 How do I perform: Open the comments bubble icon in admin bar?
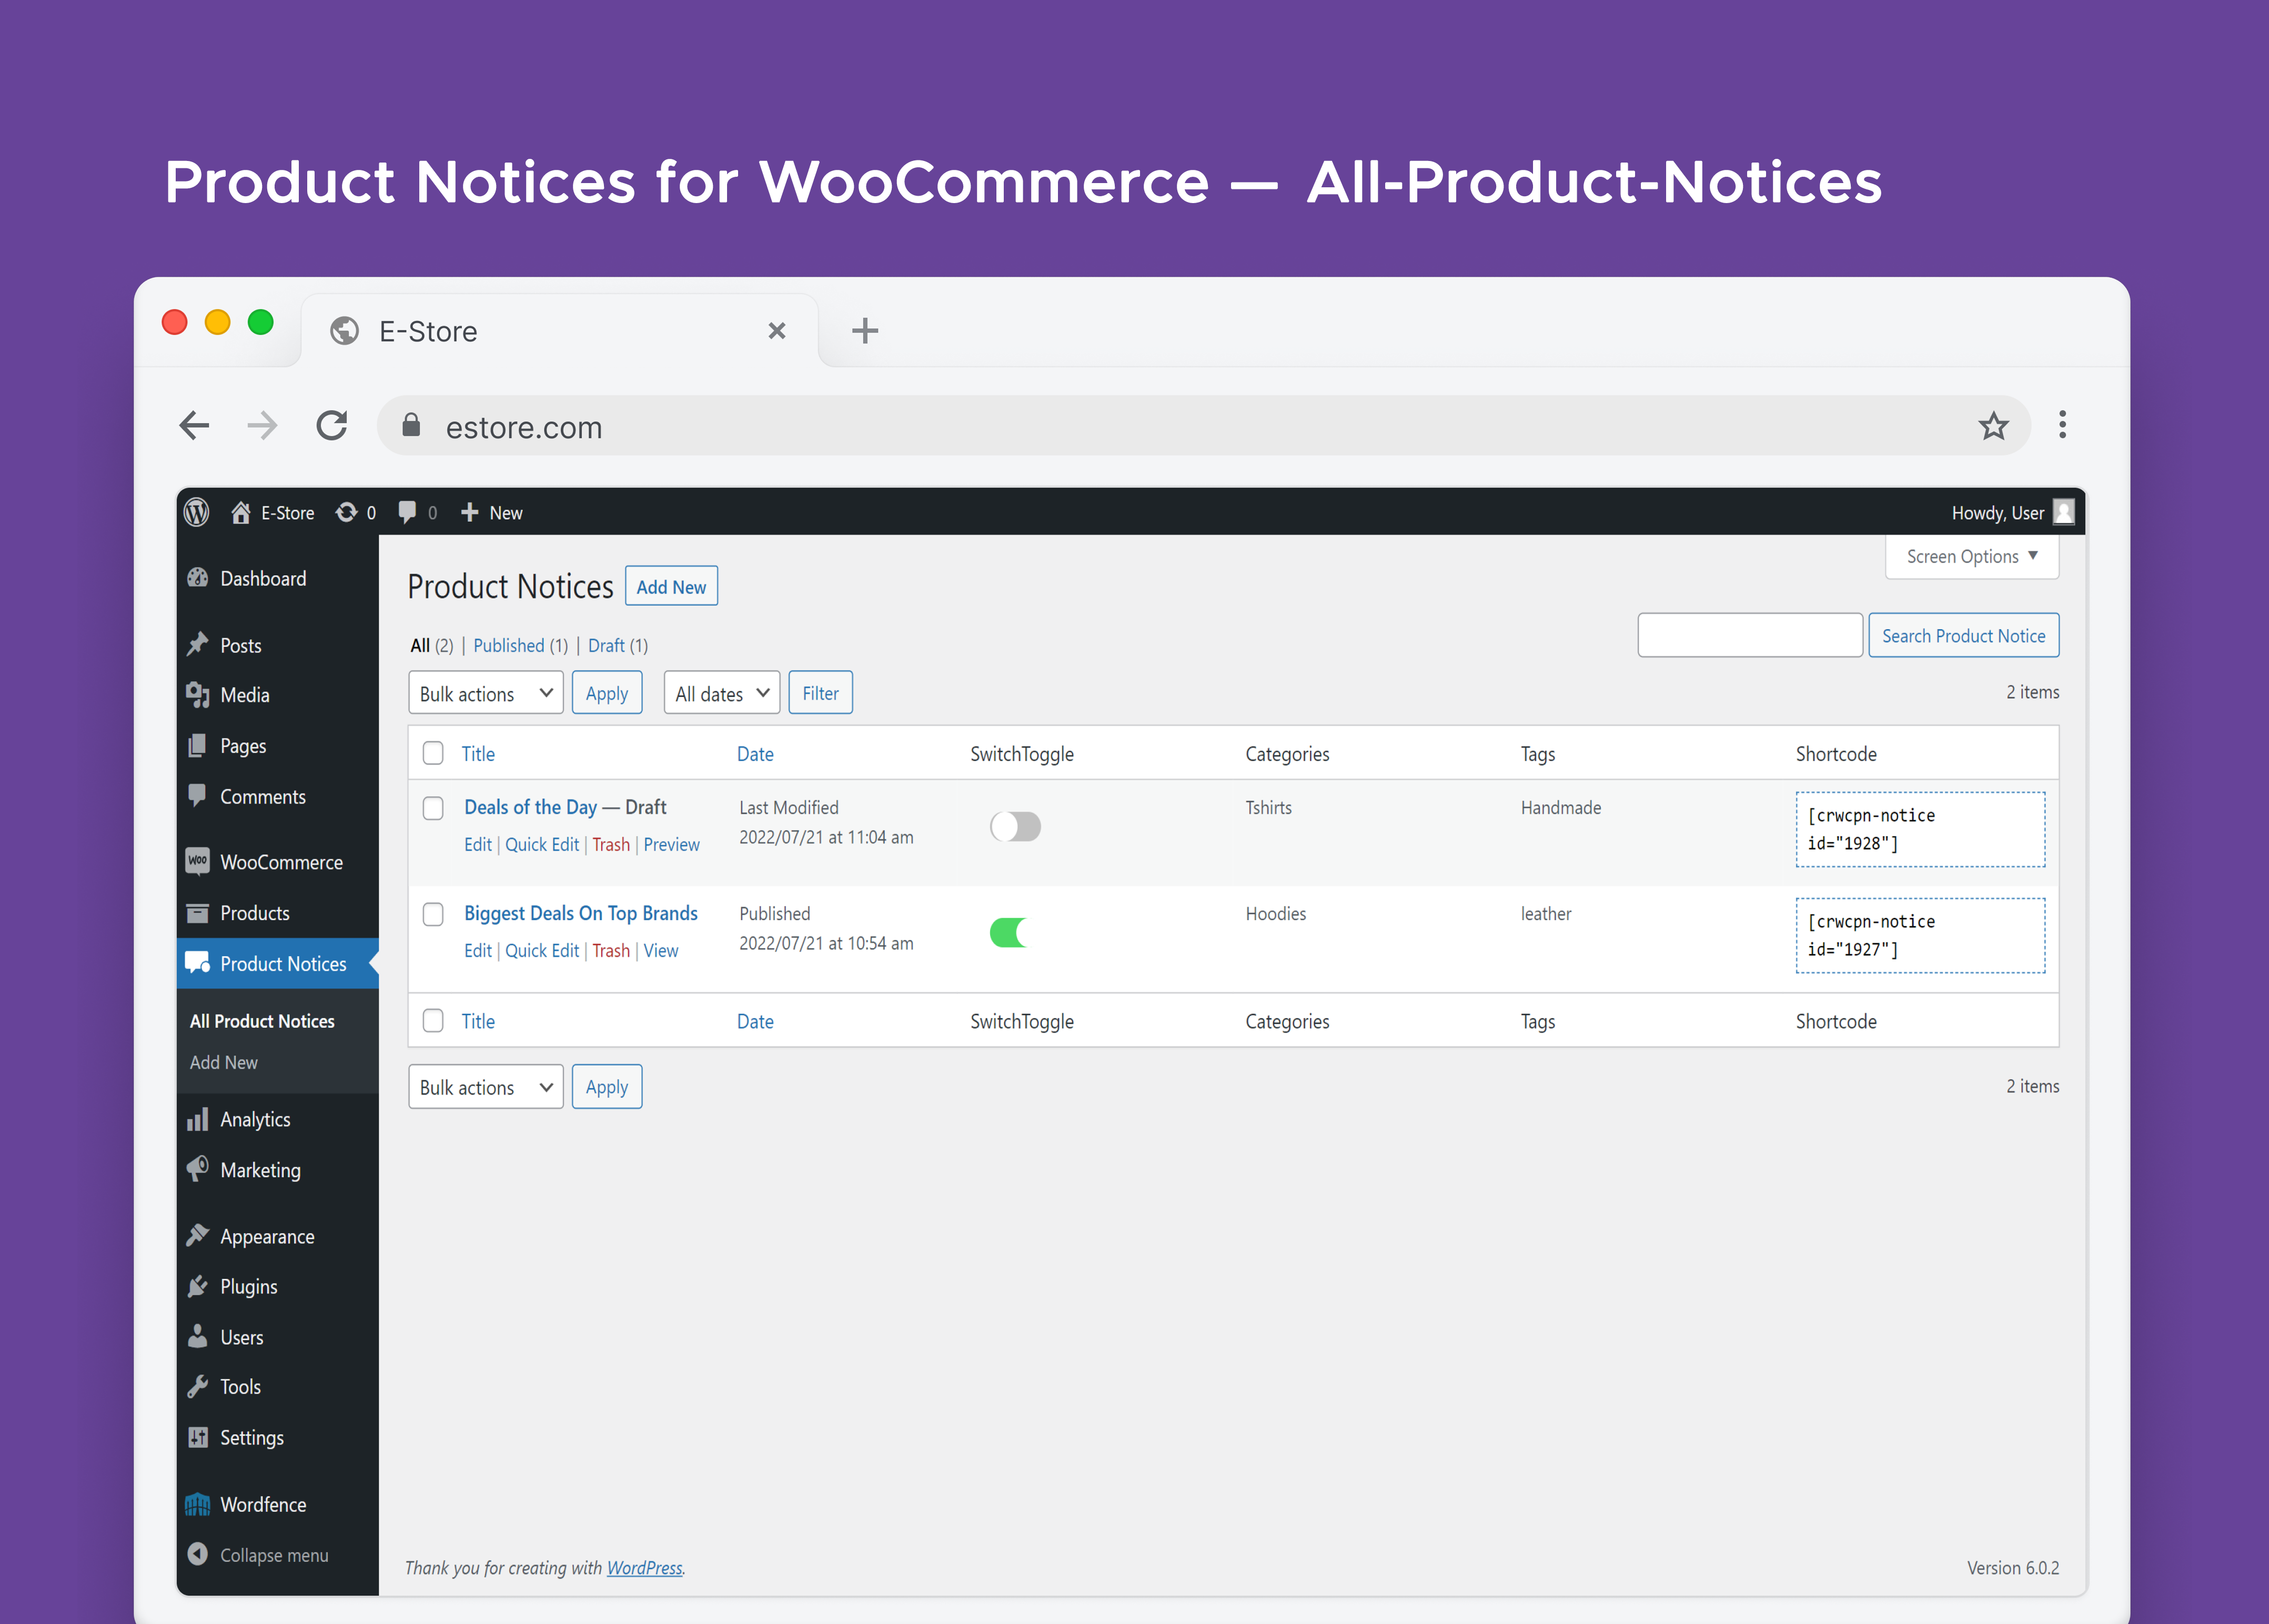click(x=407, y=513)
